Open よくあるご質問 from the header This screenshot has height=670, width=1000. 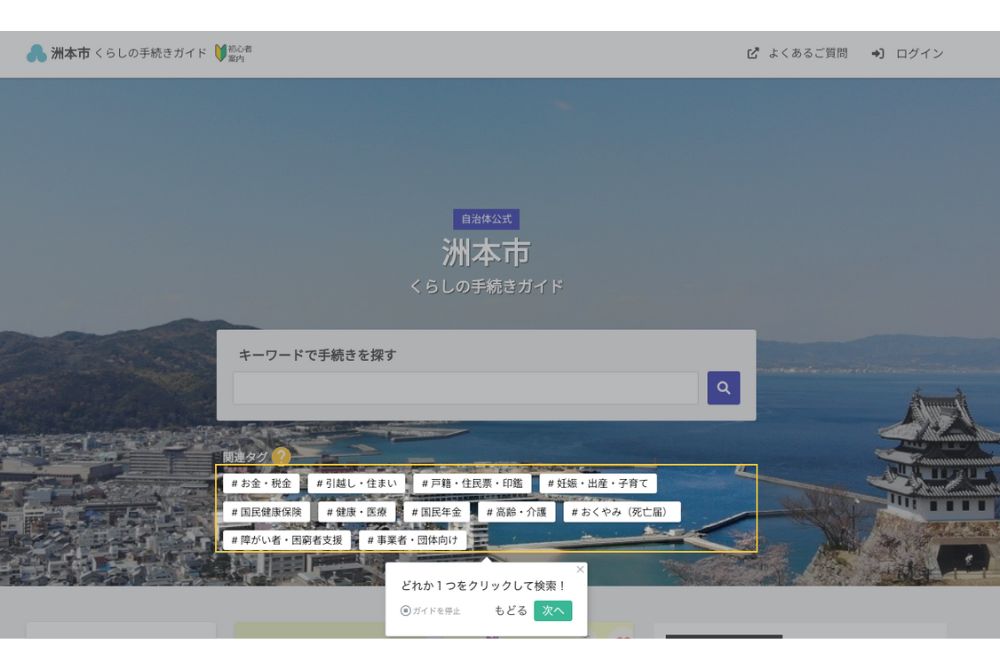click(x=809, y=53)
